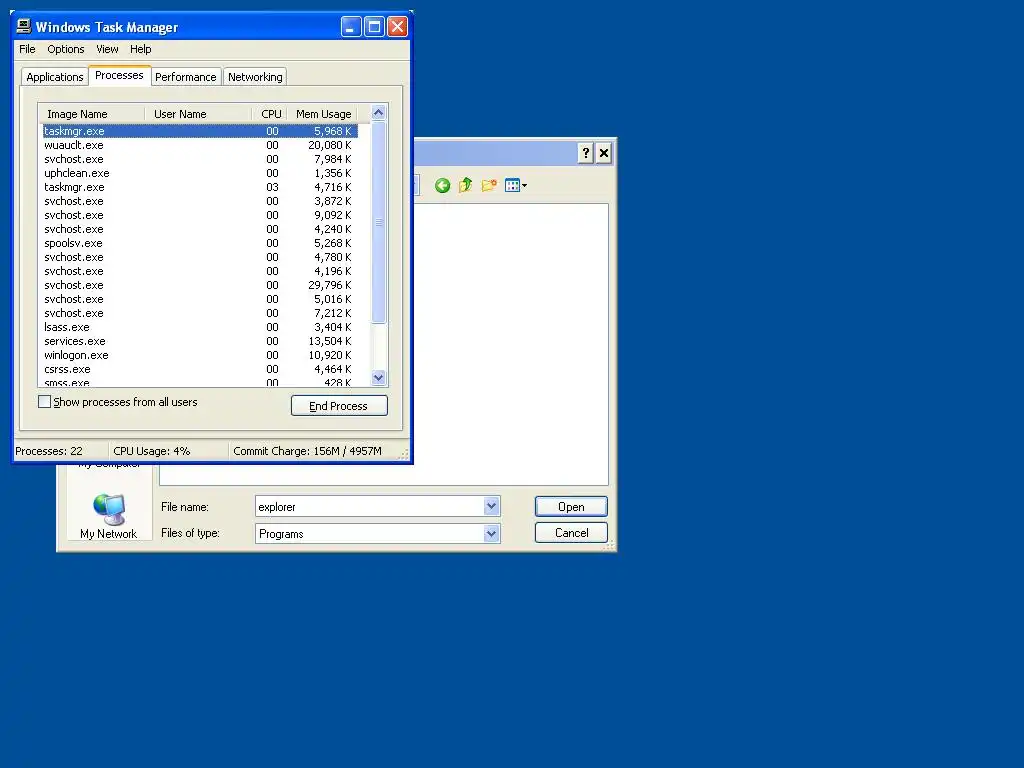
Task: Sort by the Image Name column header
Action: [91, 114]
